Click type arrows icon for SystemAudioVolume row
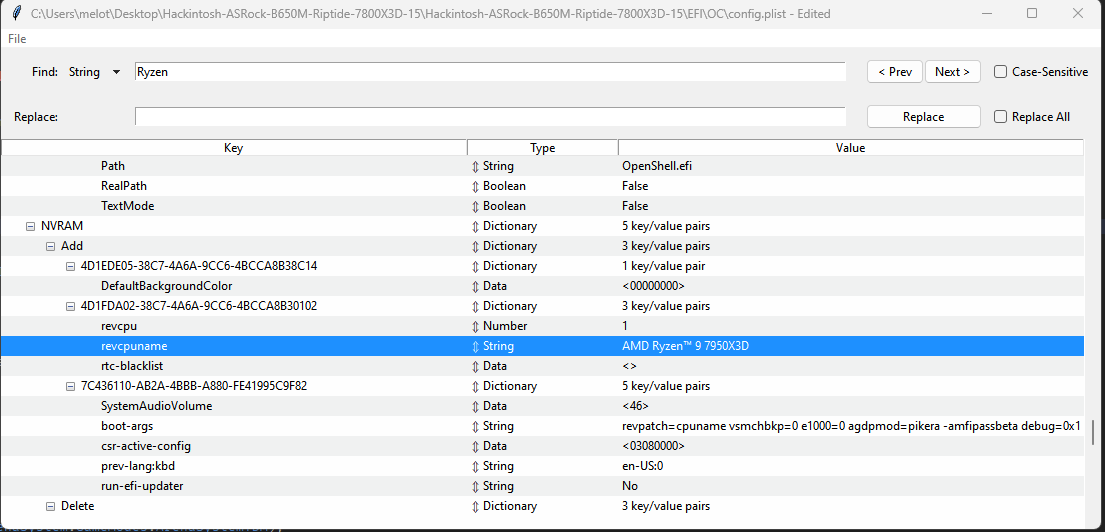1105x532 pixels. click(476, 406)
